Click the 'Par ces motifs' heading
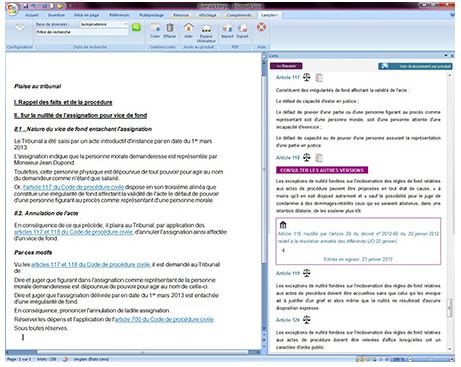The width and height of the screenshot is (461, 367). pyautogui.click(x=33, y=252)
